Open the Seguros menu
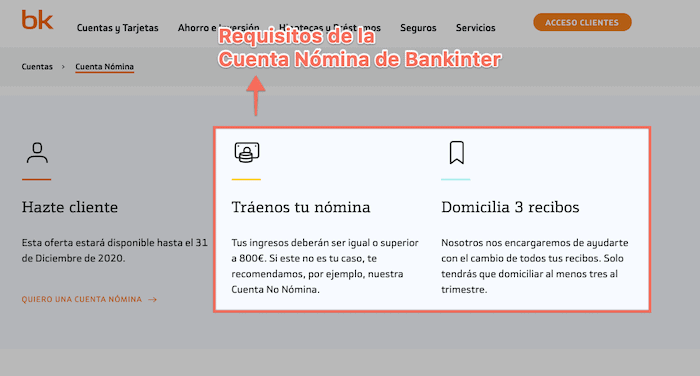Screen dimensions: 700x376 418,28
